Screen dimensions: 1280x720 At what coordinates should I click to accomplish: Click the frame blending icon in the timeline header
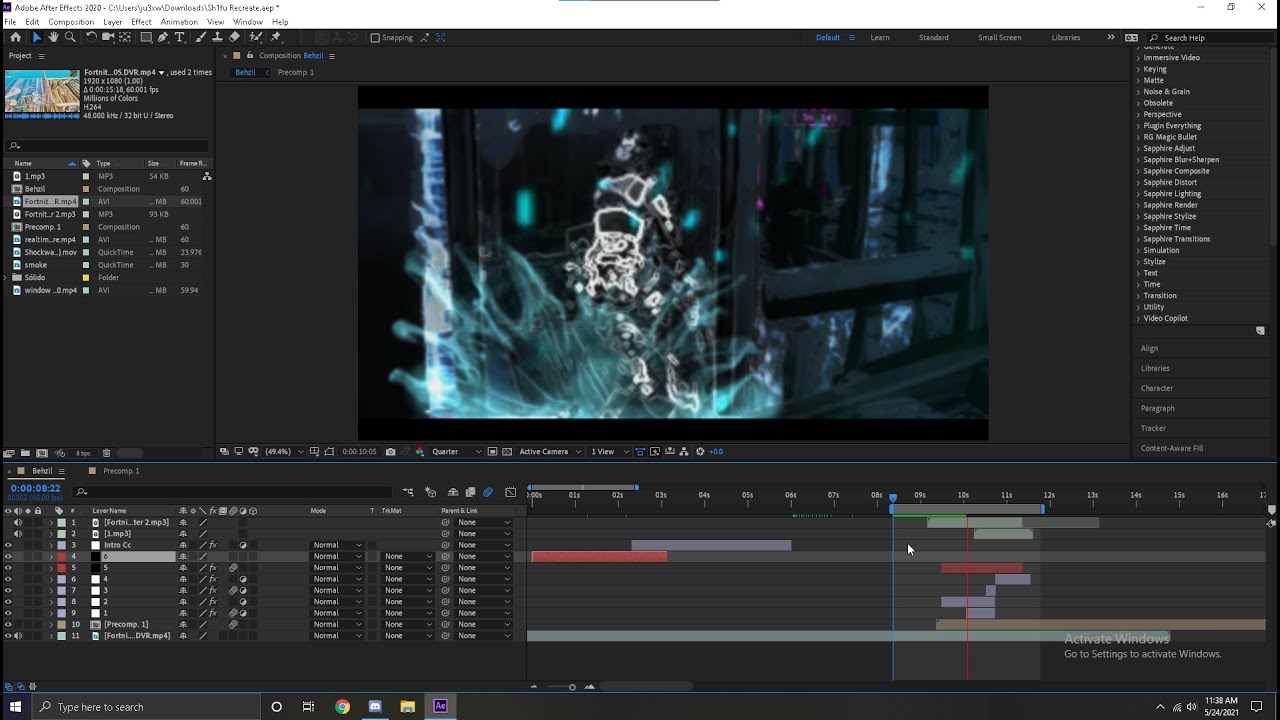(x=471, y=492)
